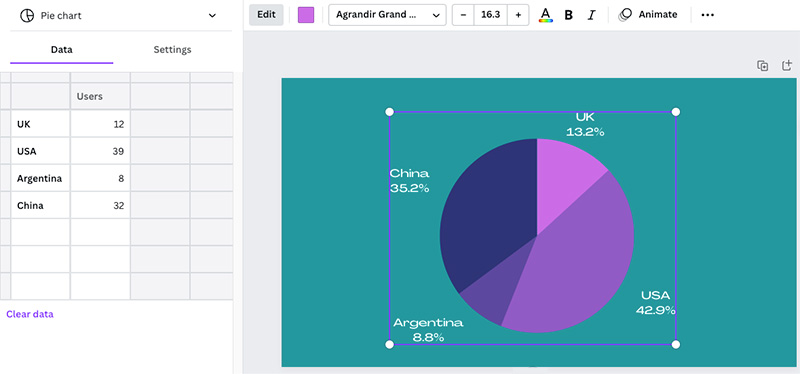
Task: Click the Argentina 8.8% chart label
Action: 428,330
